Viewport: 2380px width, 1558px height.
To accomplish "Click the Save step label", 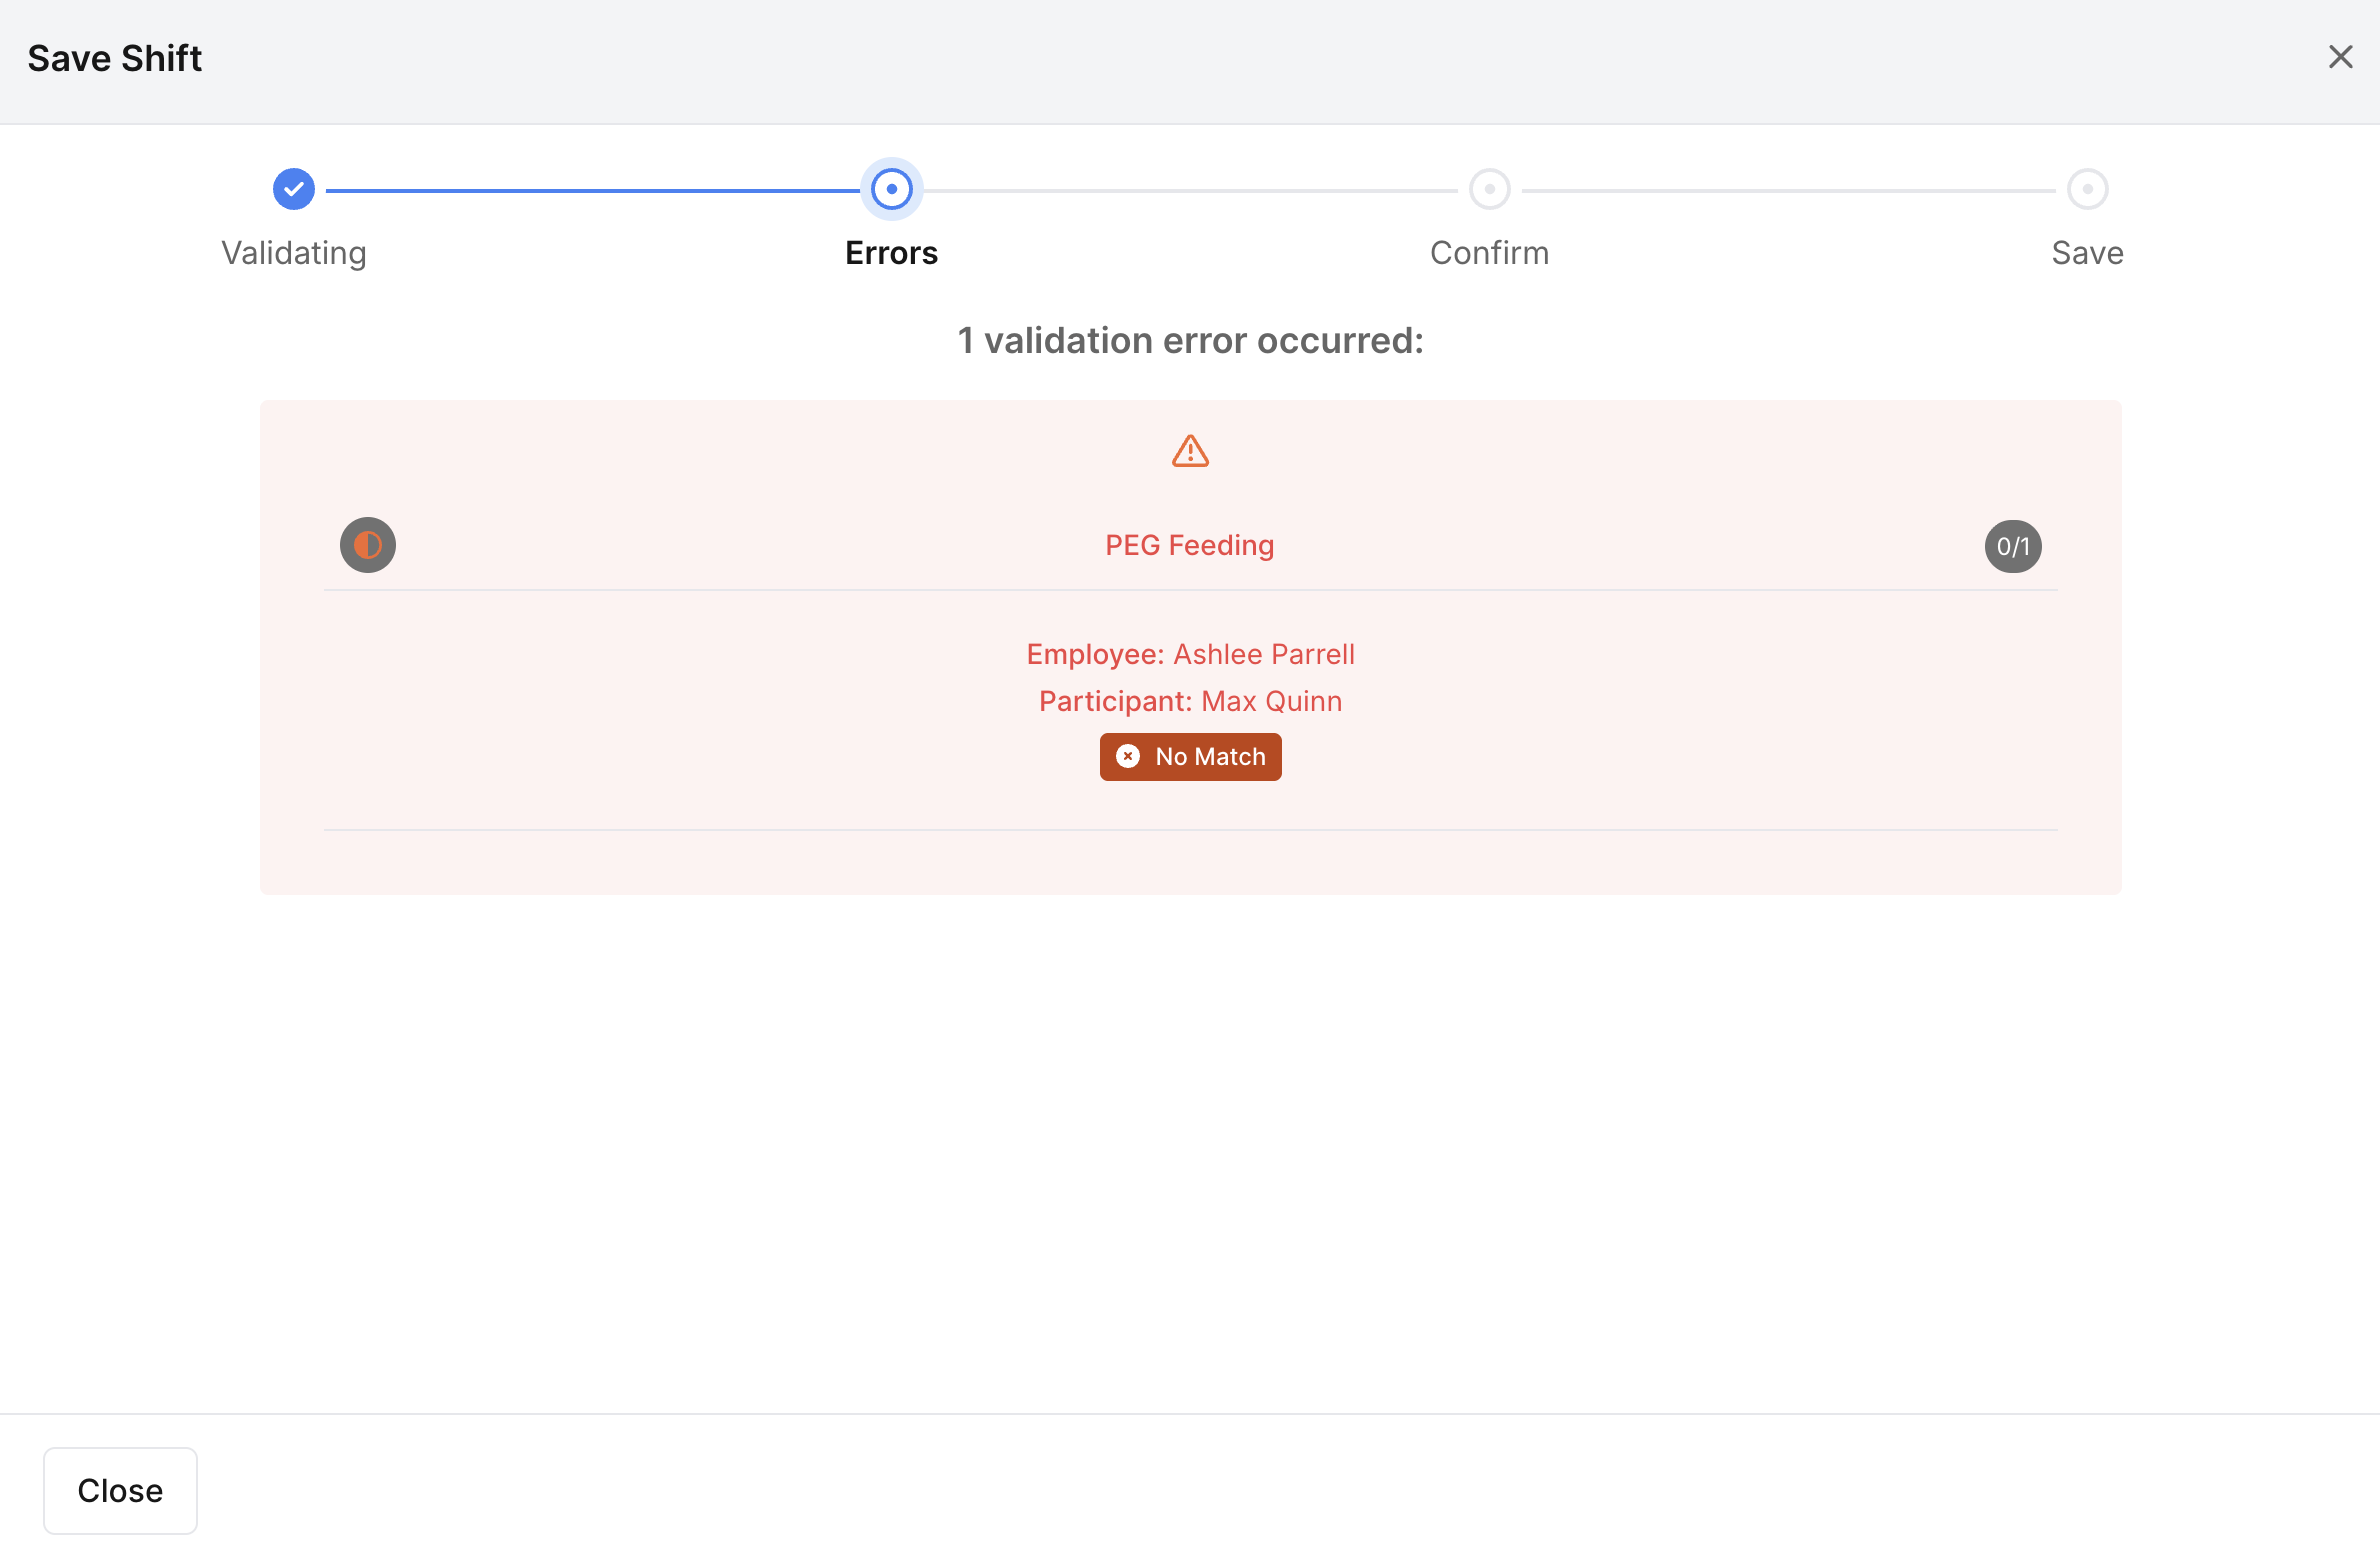I will (x=2087, y=253).
